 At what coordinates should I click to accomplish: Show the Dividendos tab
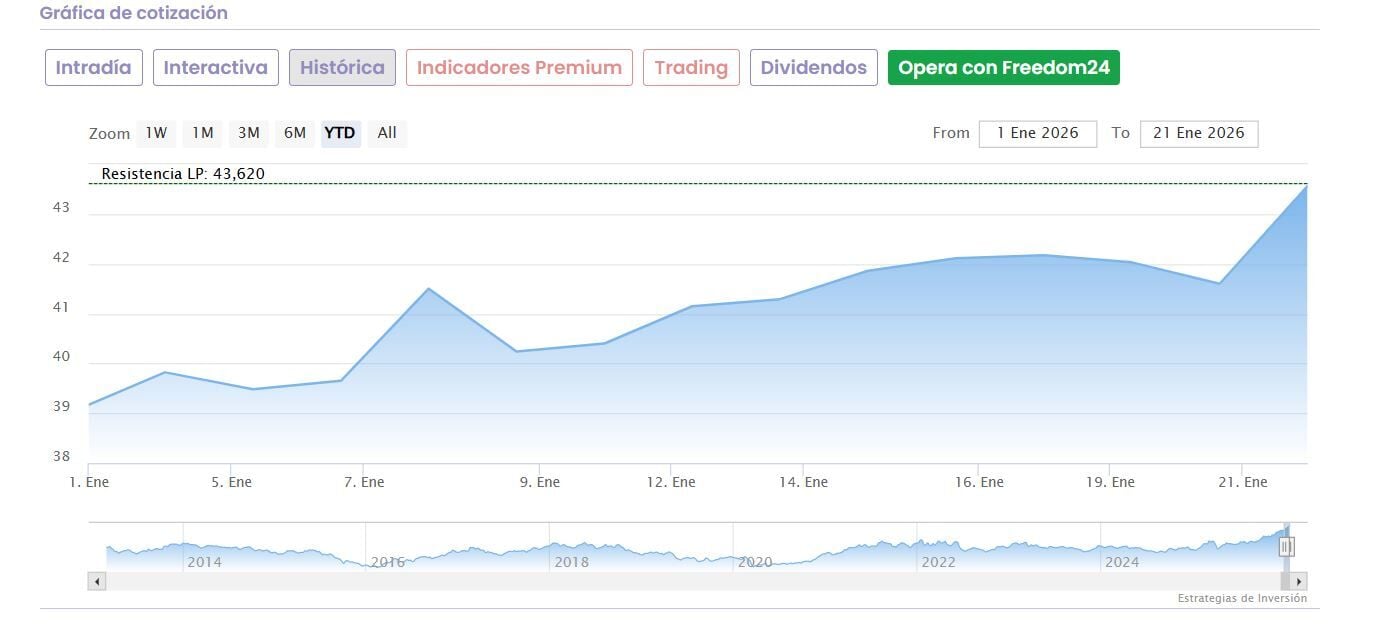coord(813,68)
